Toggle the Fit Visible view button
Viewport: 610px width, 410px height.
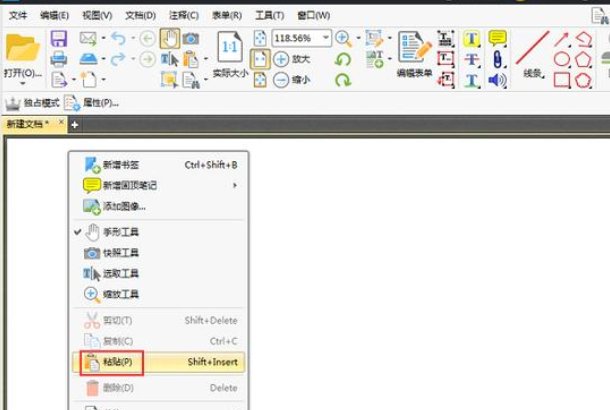point(260,80)
